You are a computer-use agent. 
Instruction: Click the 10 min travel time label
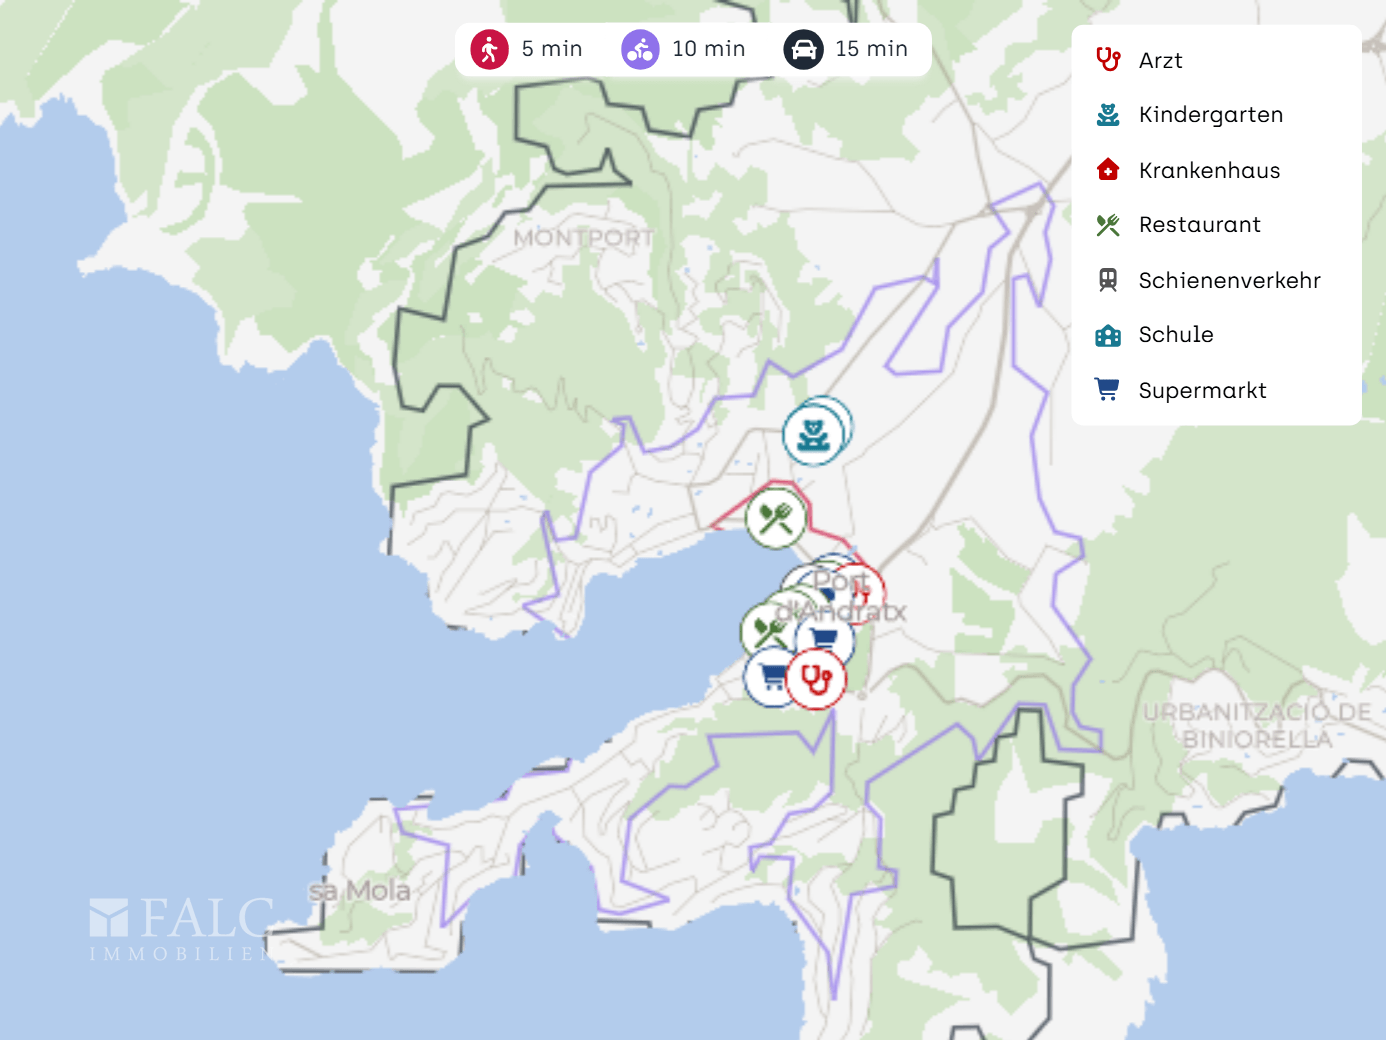(x=708, y=49)
